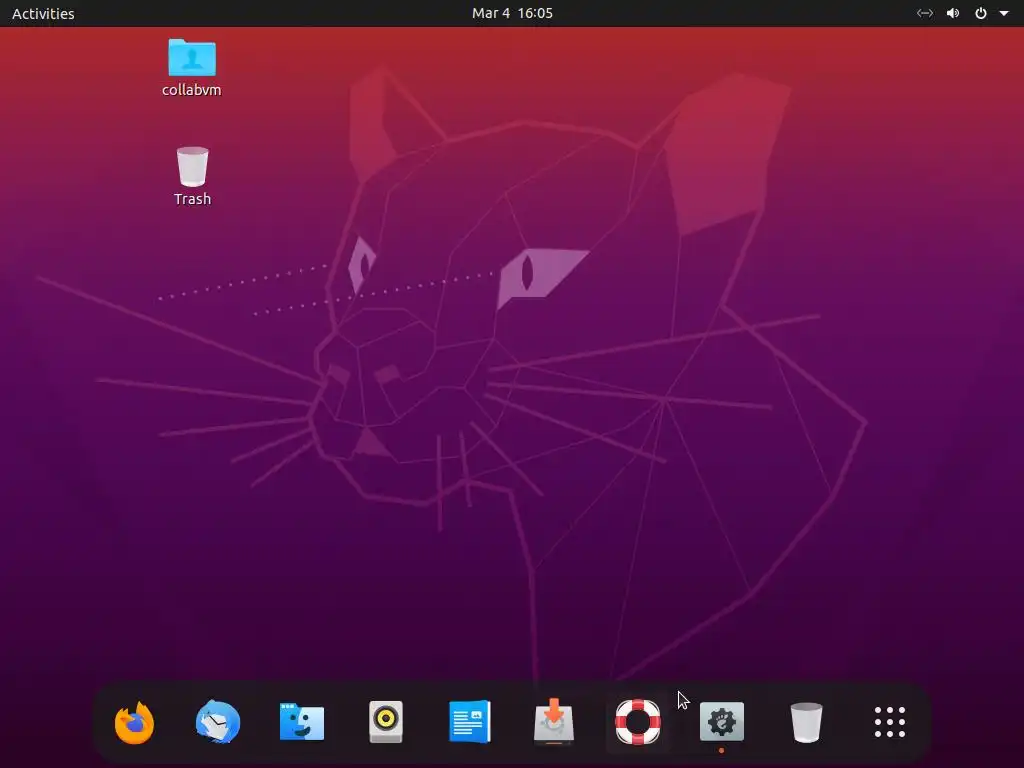Launch Thunderbird mail from the dock
The height and width of the screenshot is (768, 1024).
(x=218, y=722)
